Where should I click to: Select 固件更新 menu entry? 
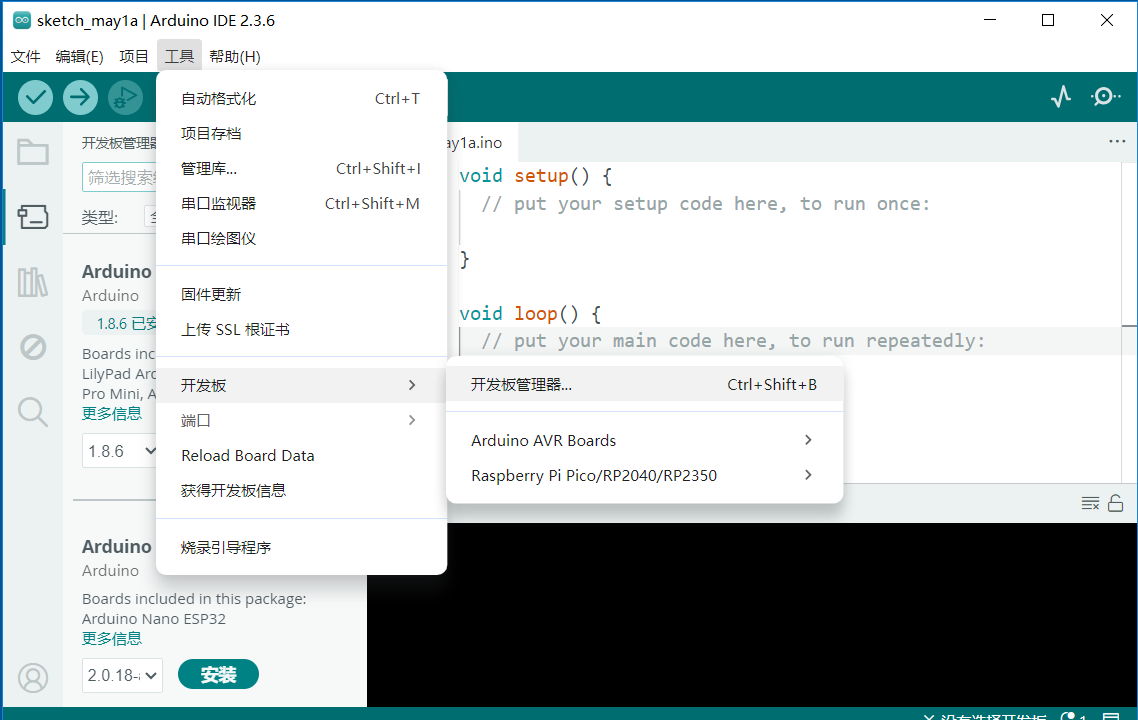(x=301, y=294)
